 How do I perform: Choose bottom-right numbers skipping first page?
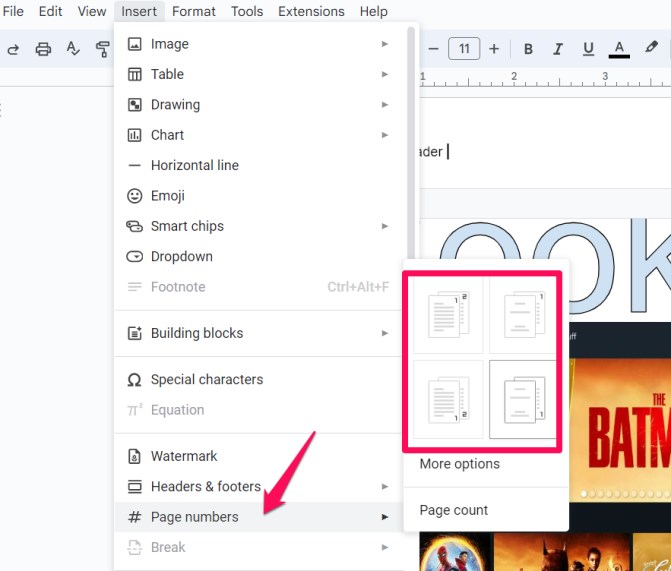point(524,399)
